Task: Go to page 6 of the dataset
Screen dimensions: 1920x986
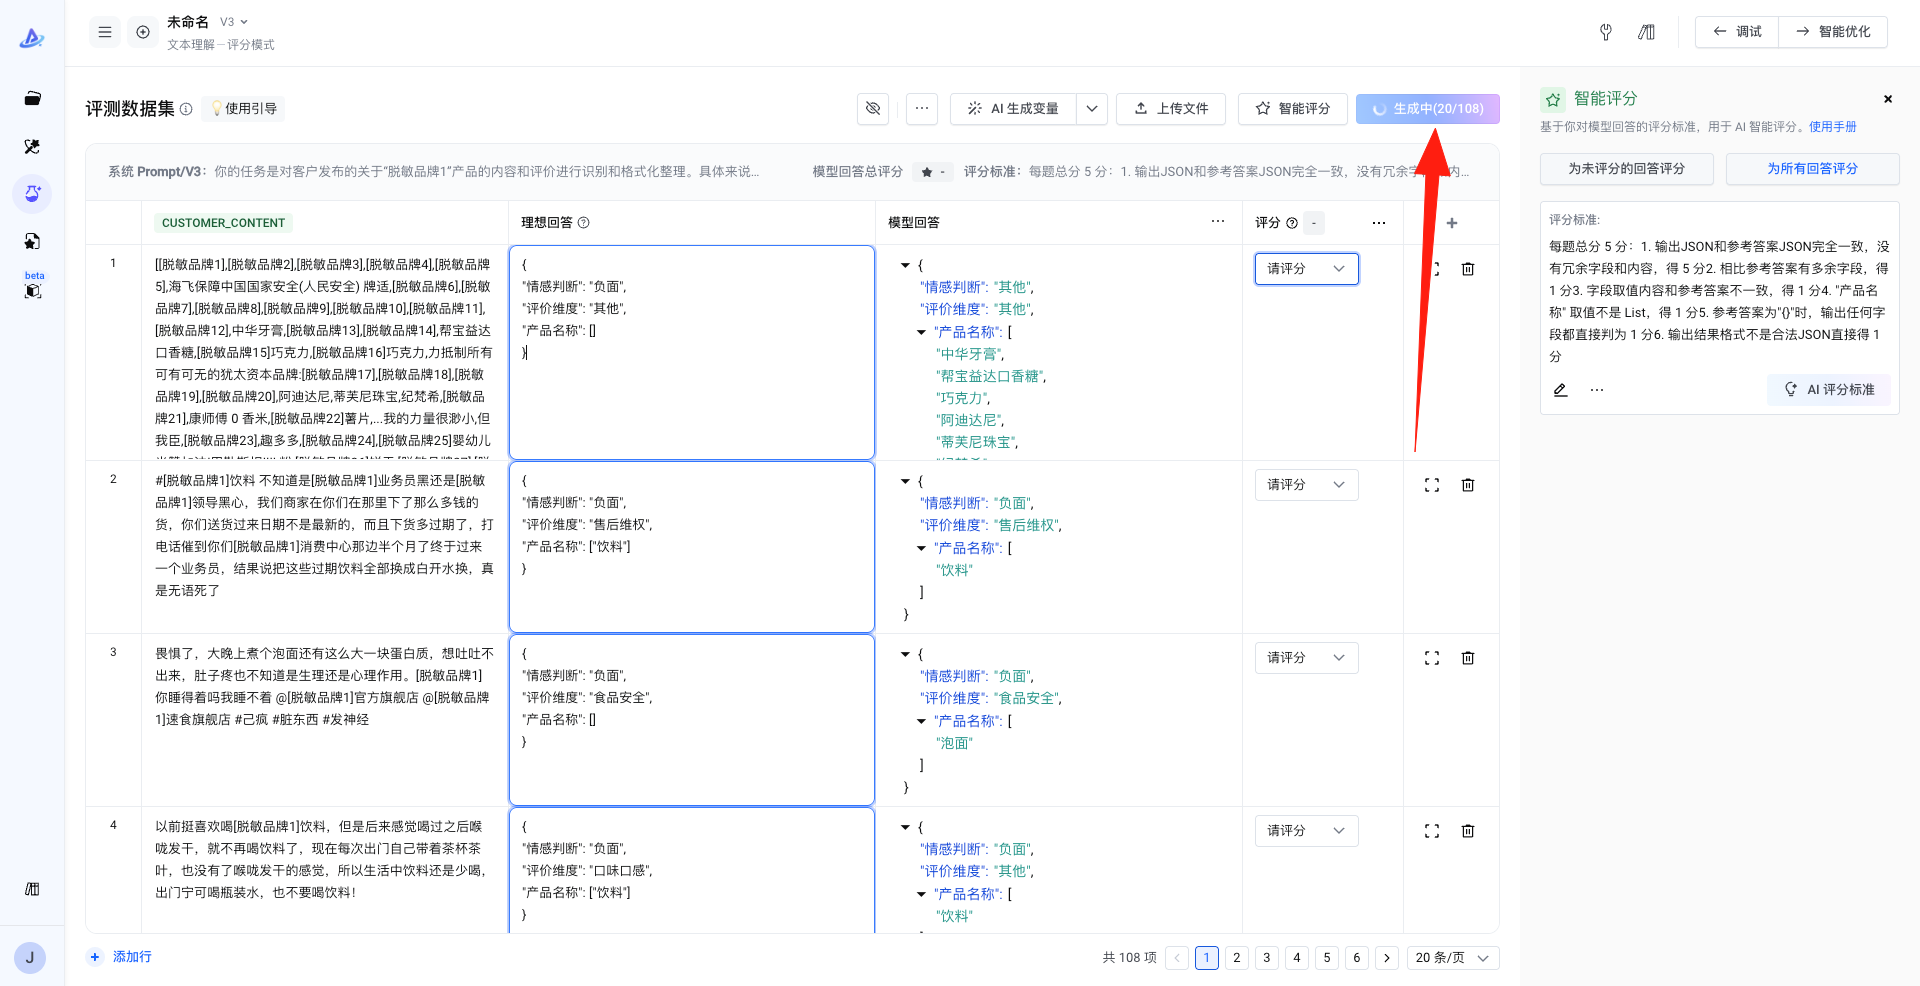Action: [1357, 958]
